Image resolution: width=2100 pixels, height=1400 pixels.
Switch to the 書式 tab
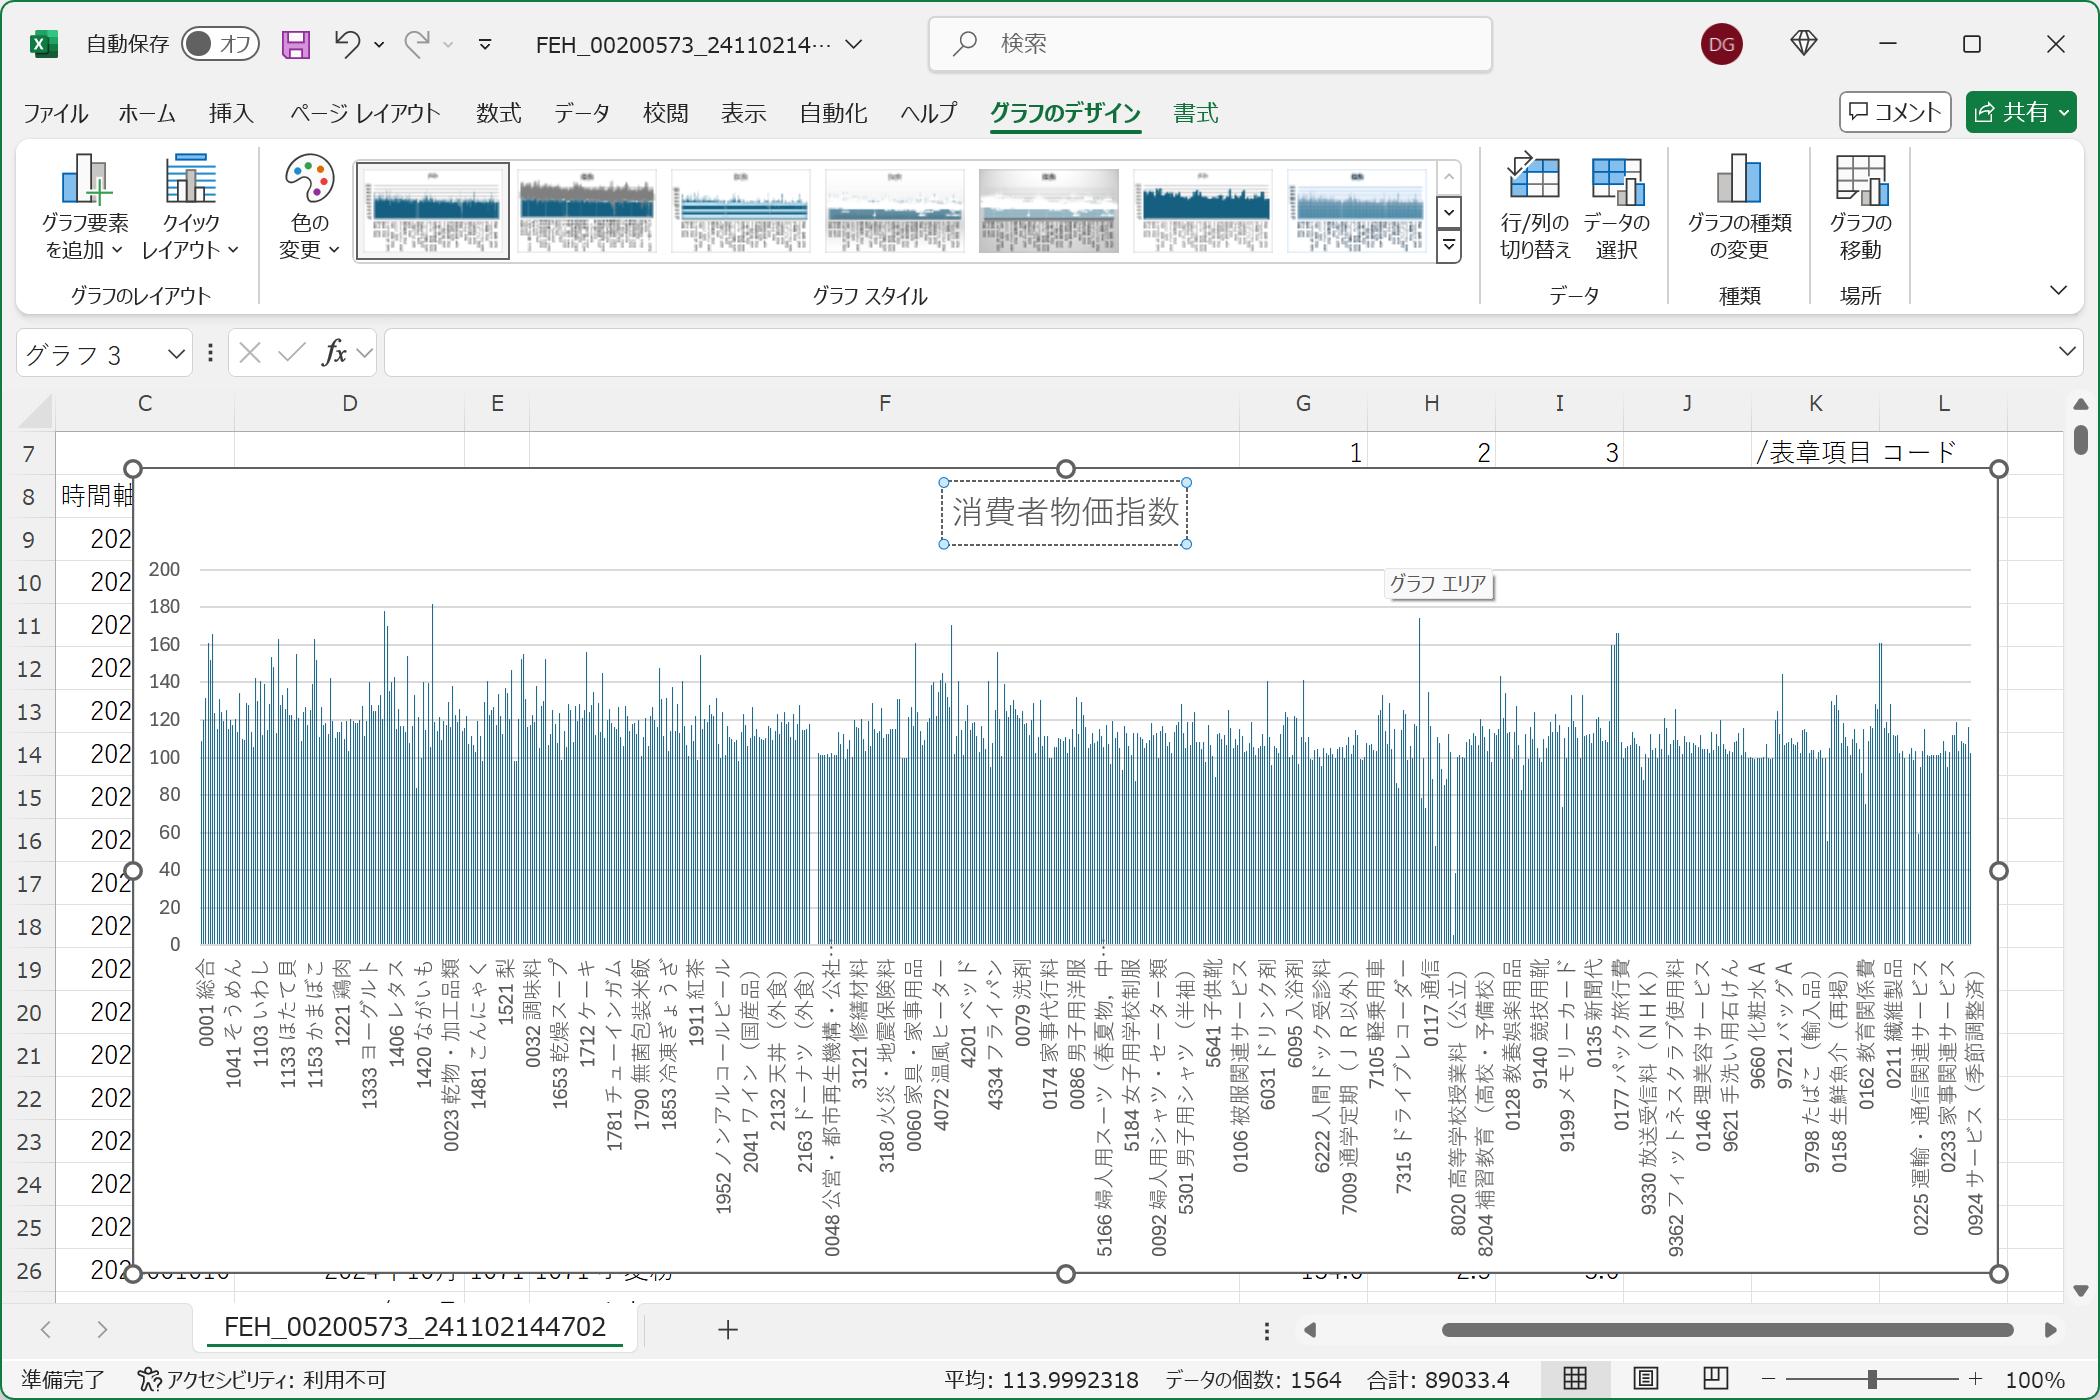tap(1195, 113)
